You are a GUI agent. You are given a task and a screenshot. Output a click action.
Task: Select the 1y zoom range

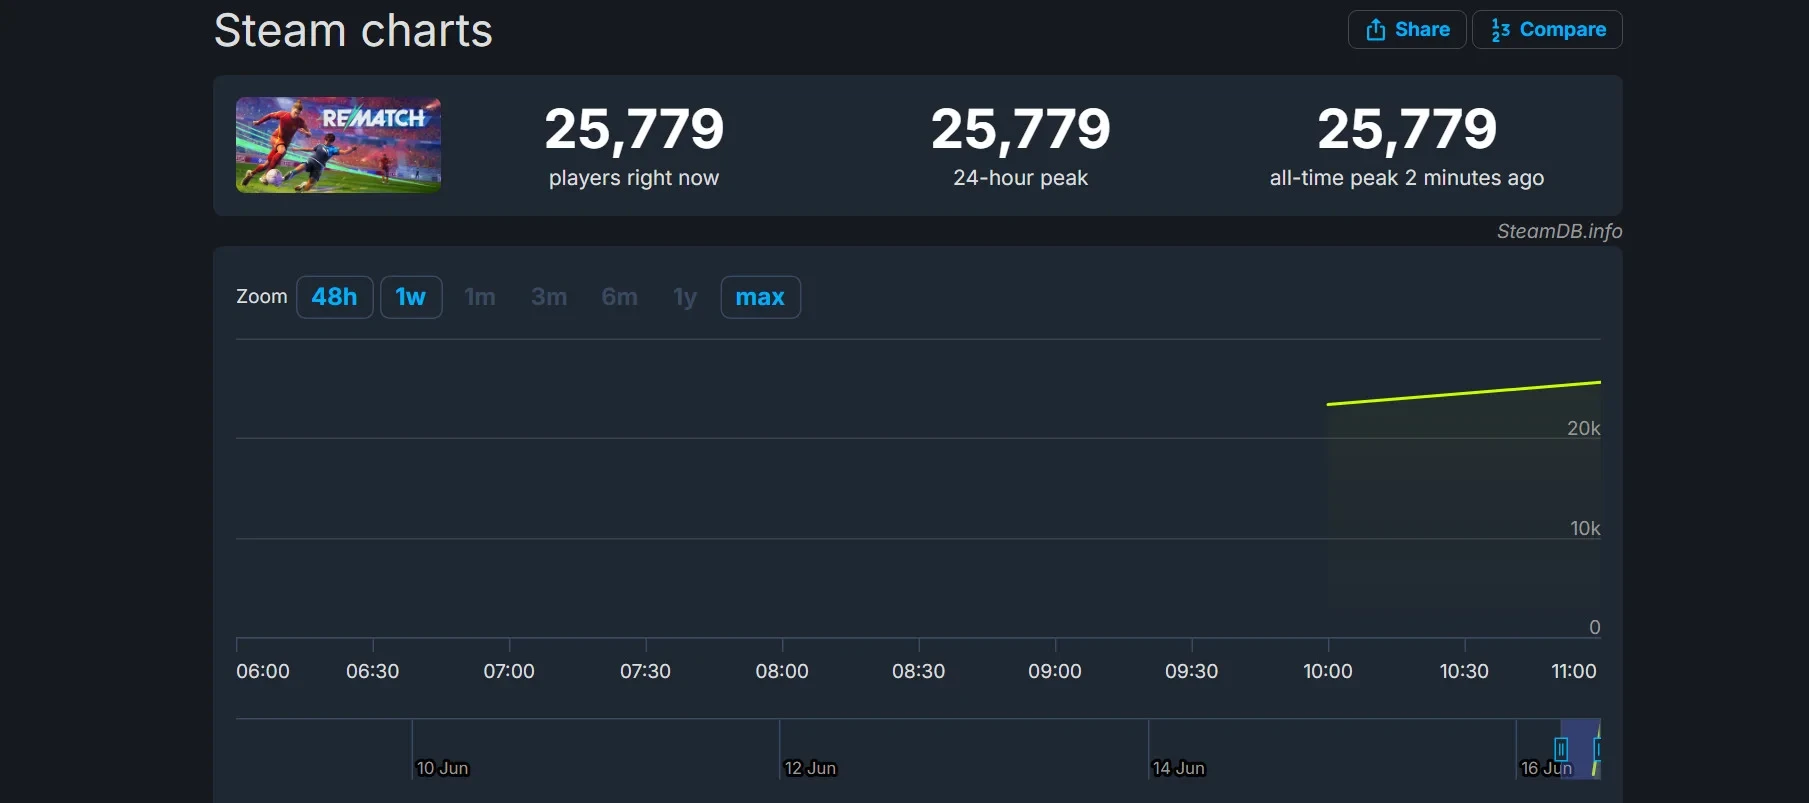click(x=685, y=297)
